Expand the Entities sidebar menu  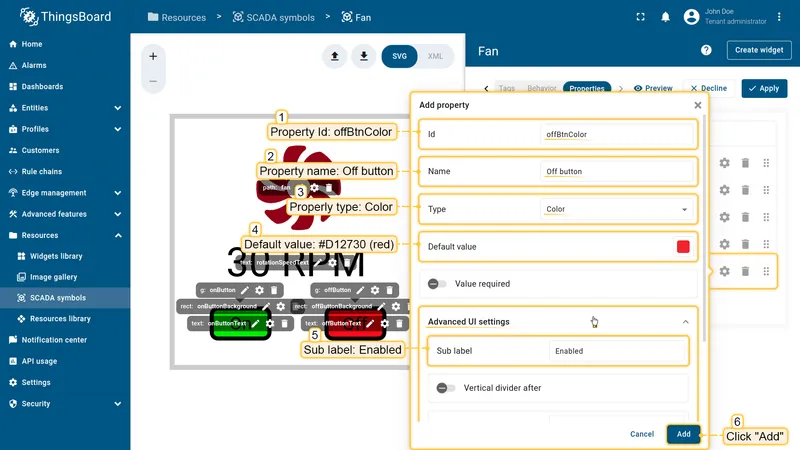pos(118,108)
